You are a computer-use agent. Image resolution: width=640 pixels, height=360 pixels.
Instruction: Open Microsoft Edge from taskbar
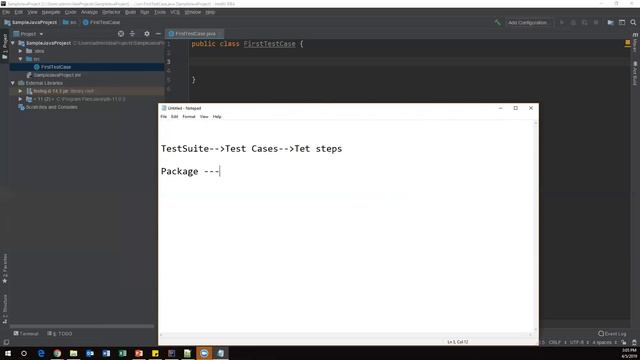tap(41, 353)
